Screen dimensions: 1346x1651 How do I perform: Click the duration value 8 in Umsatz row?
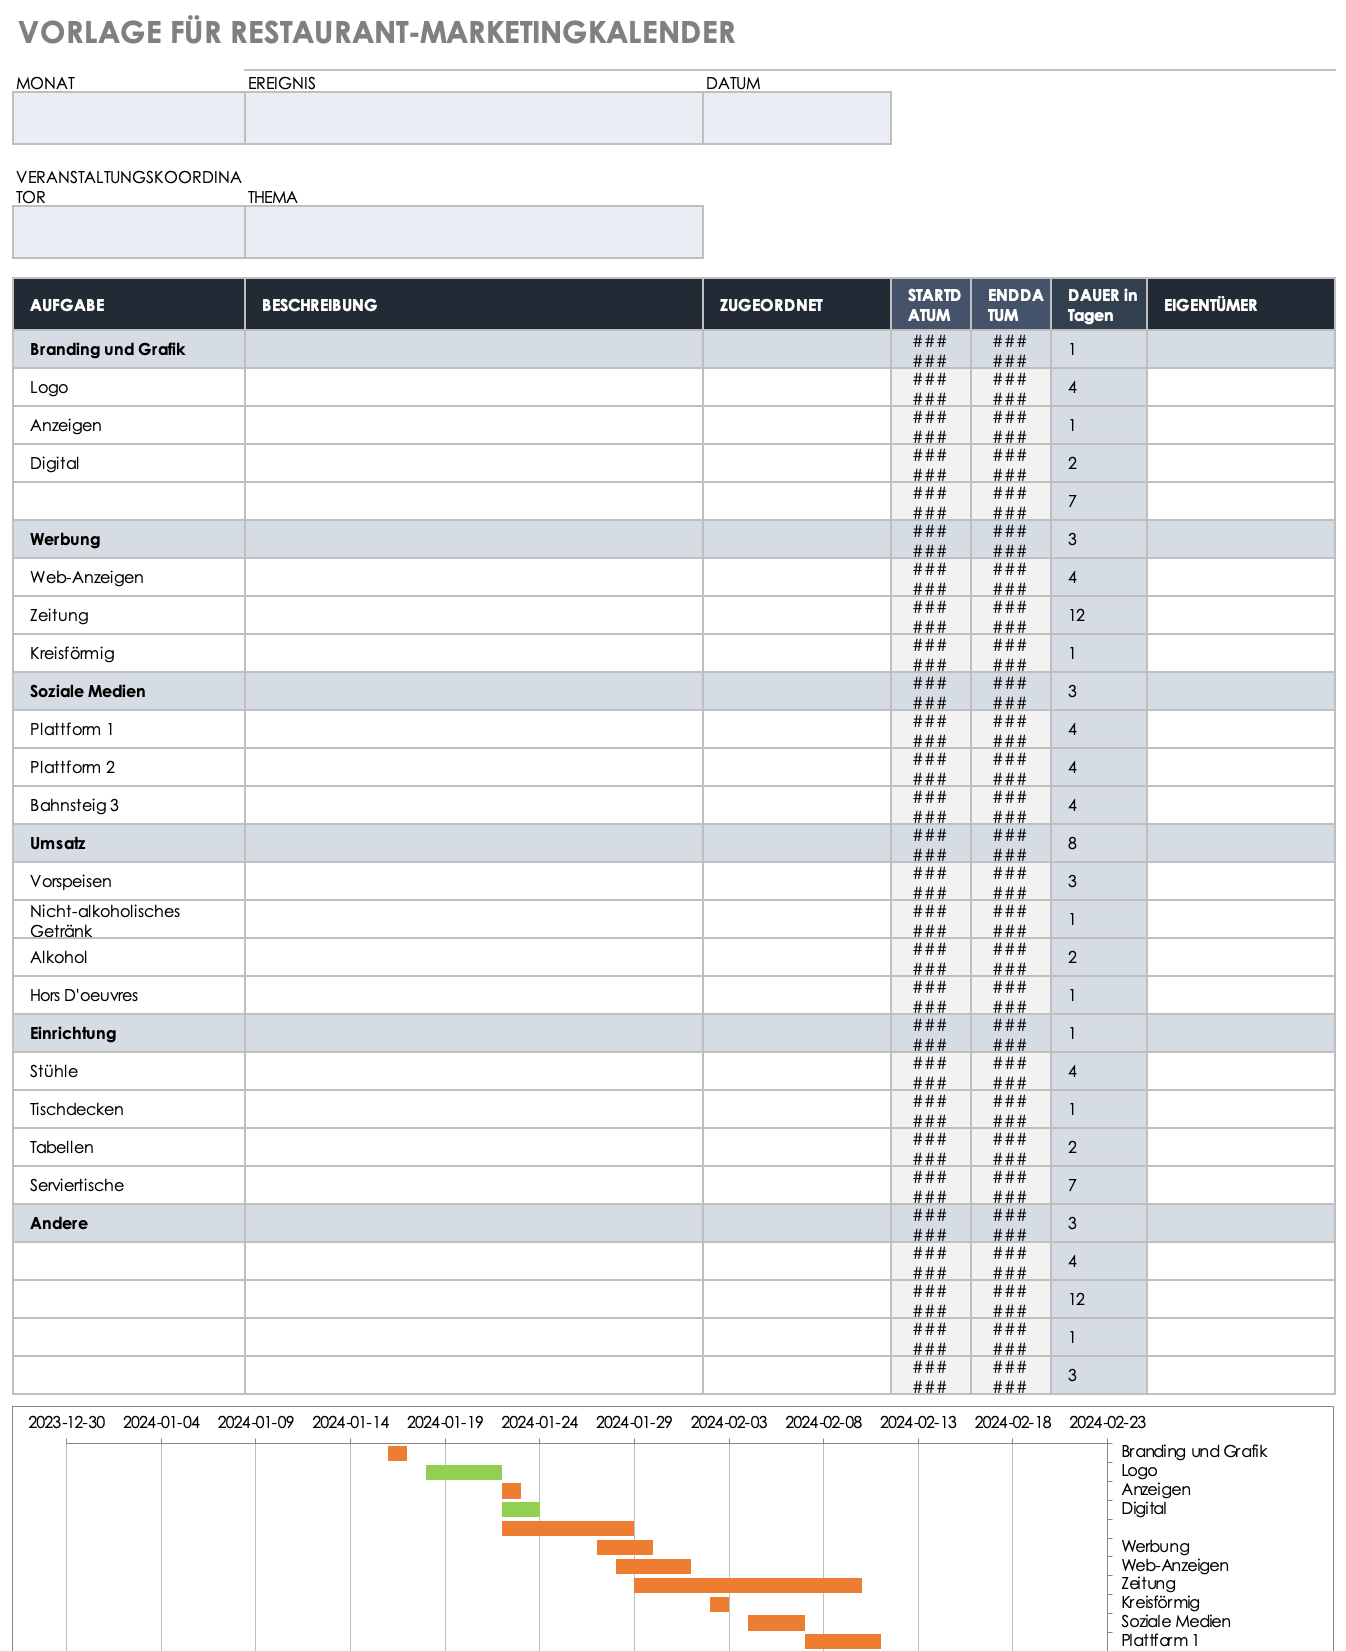(1099, 843)
